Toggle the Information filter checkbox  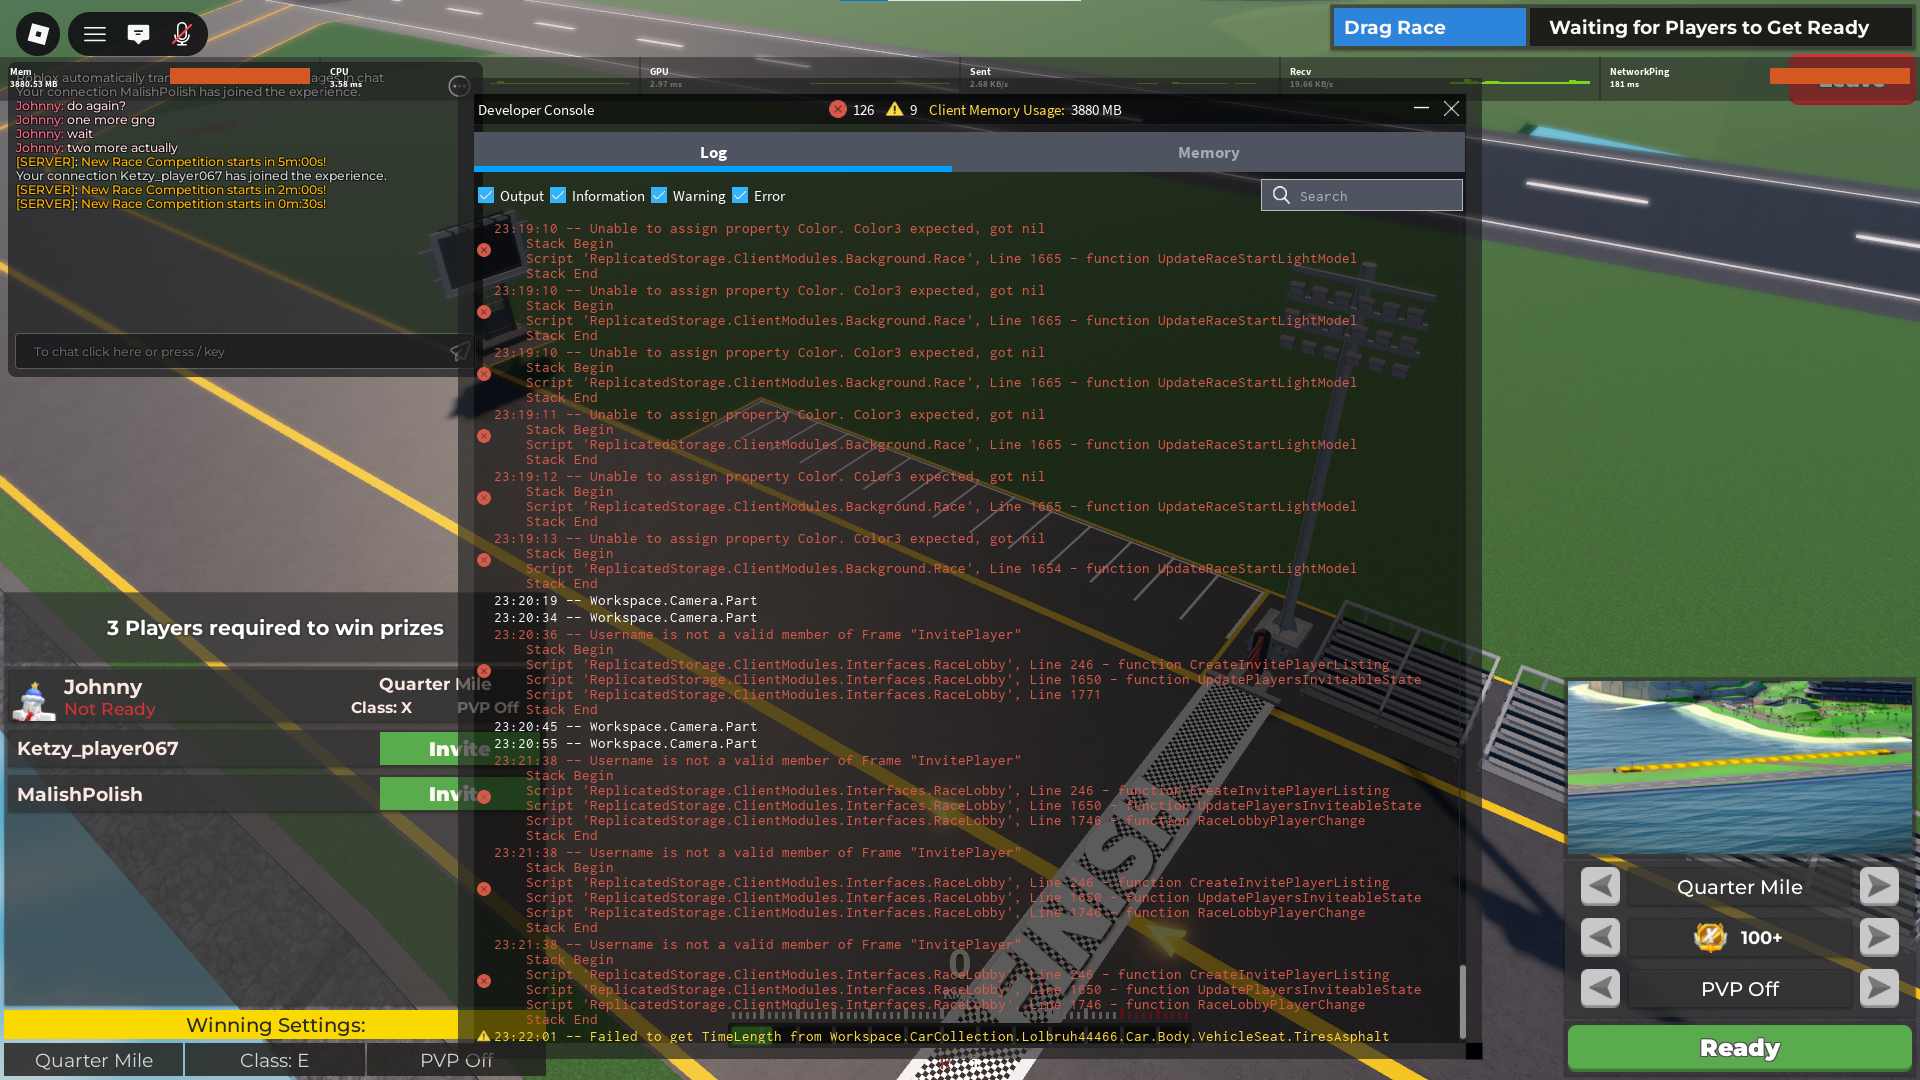558,196
